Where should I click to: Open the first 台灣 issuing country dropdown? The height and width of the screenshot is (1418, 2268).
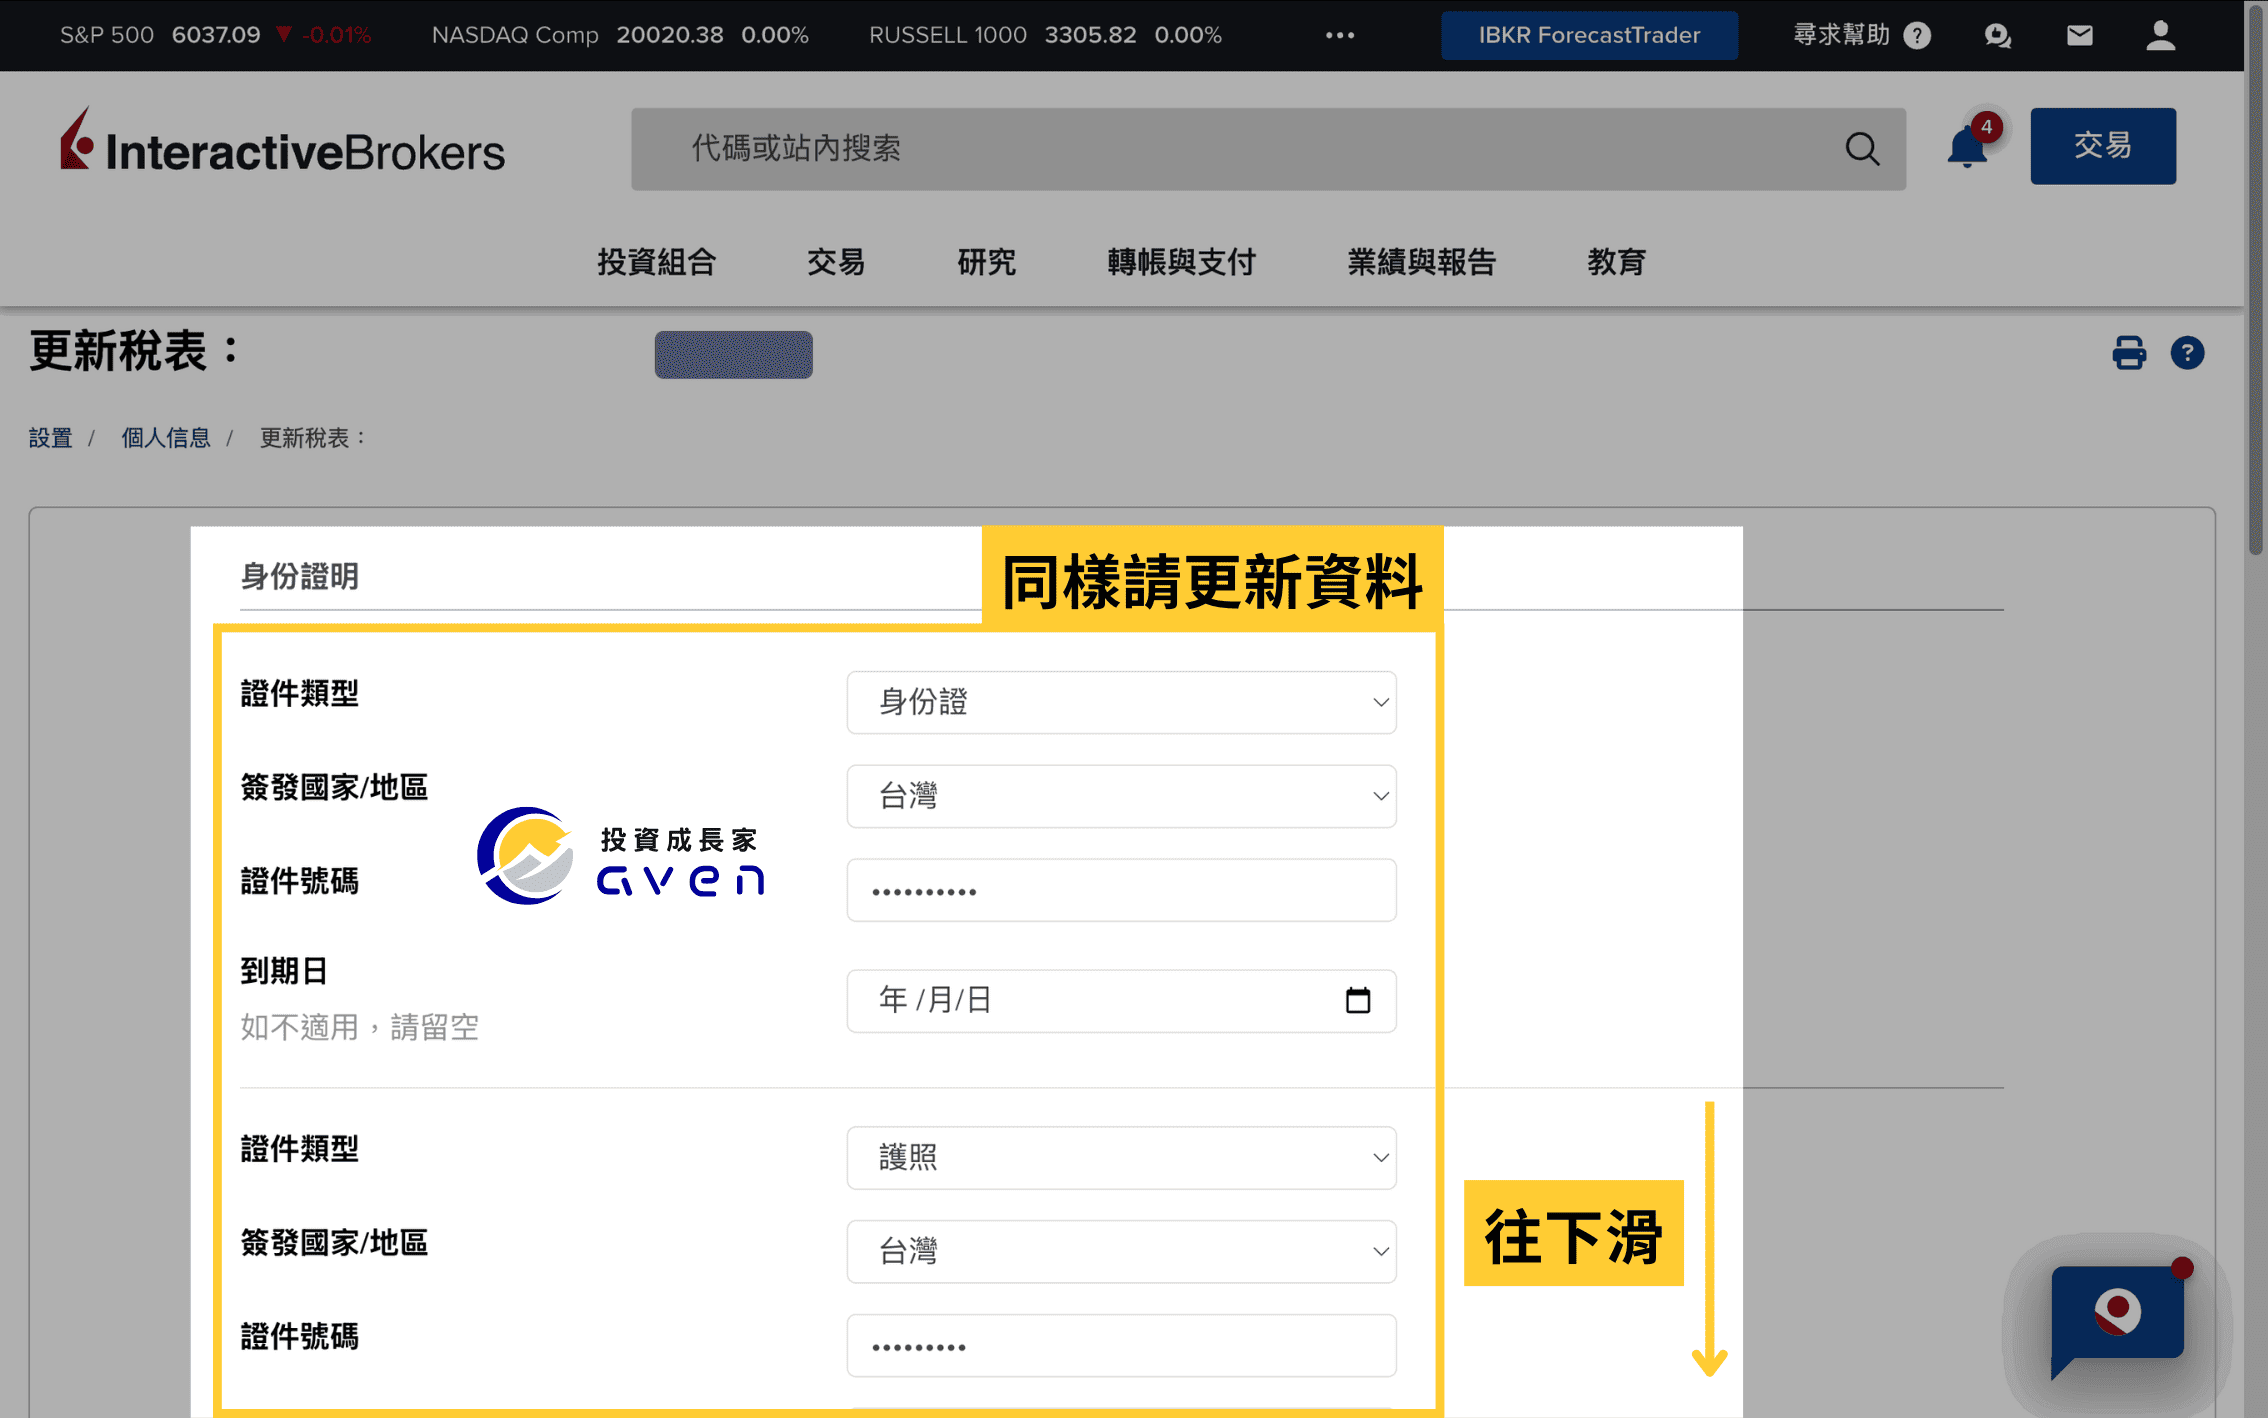tap(1121, 796)
